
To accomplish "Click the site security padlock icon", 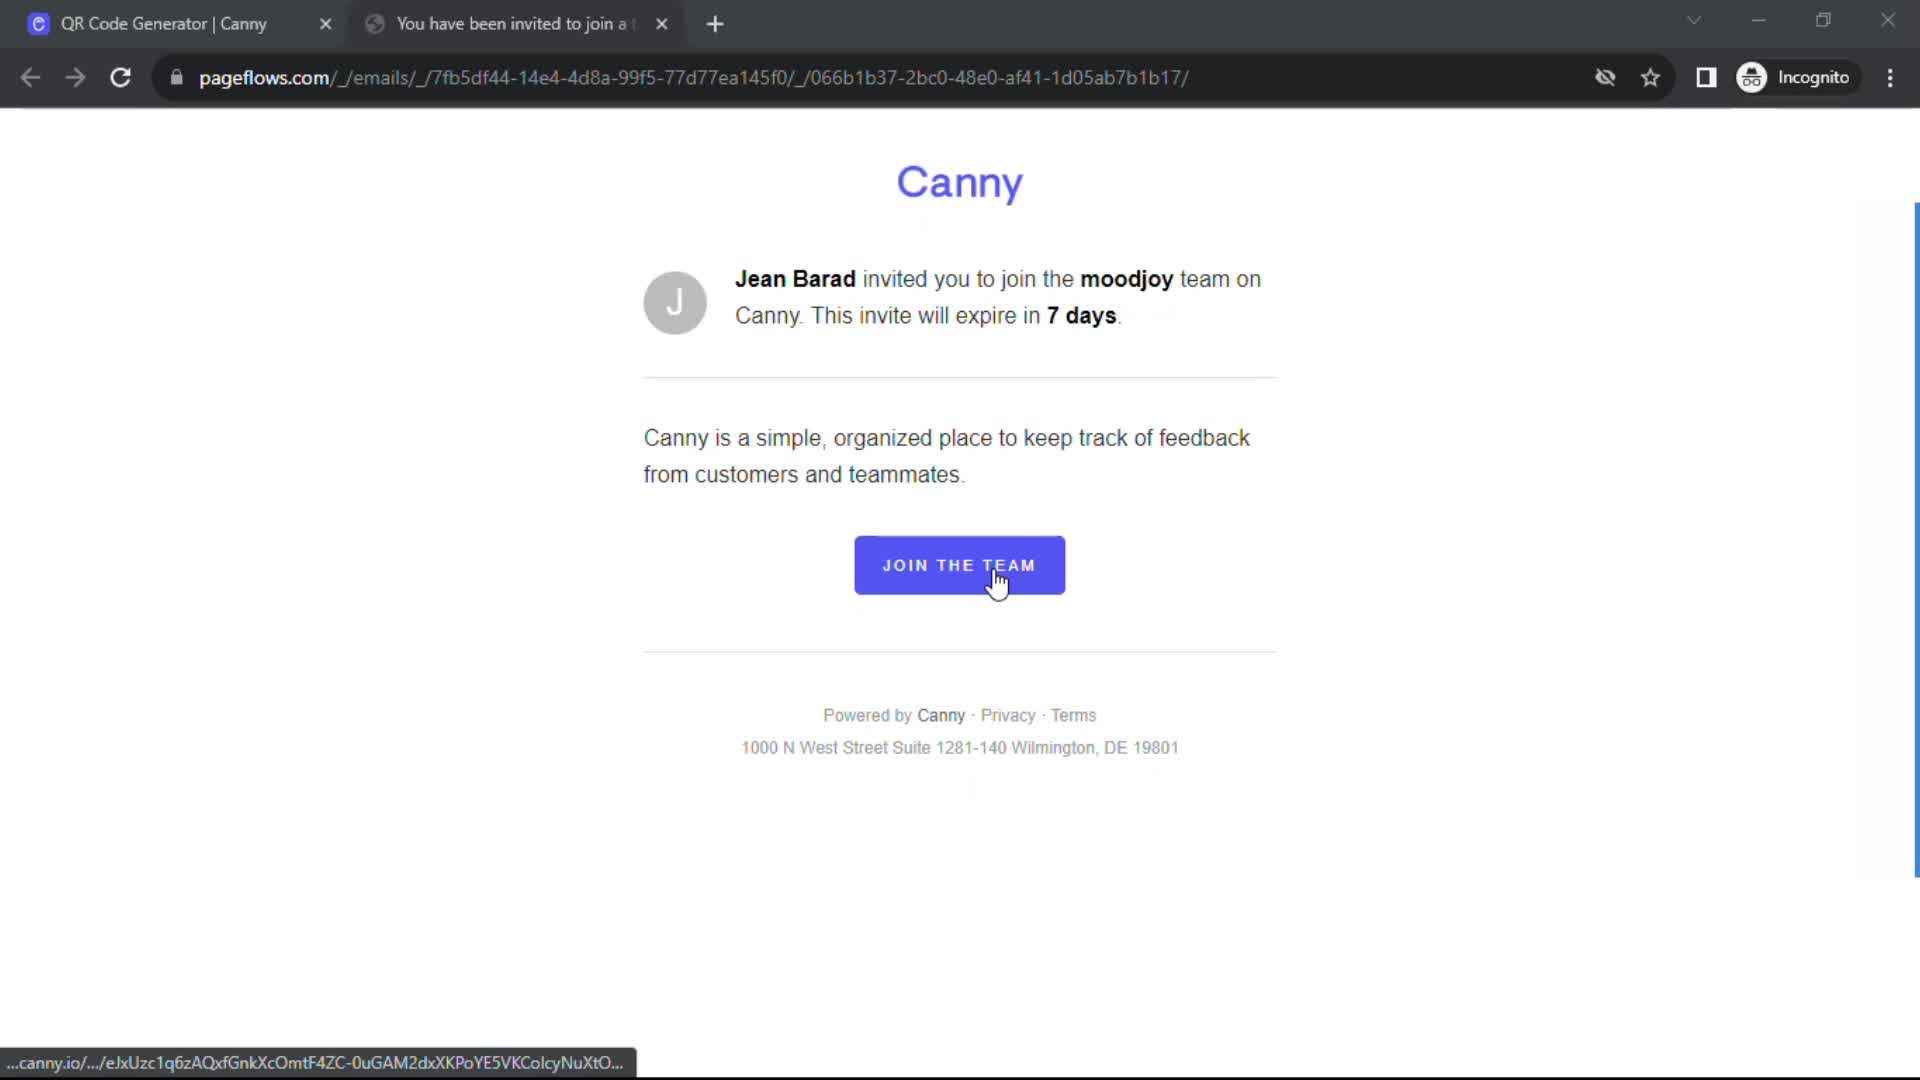I will point(176,77).
